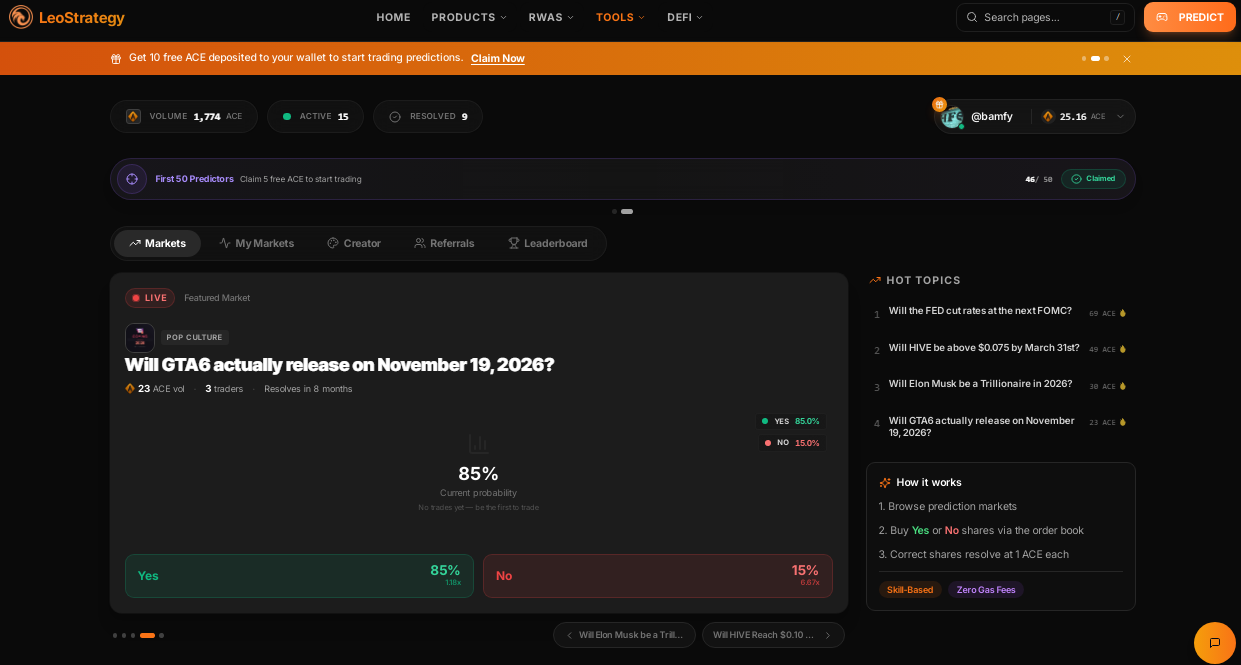
Task: Click the orange PREDICT button
Action: (1190, 17)
